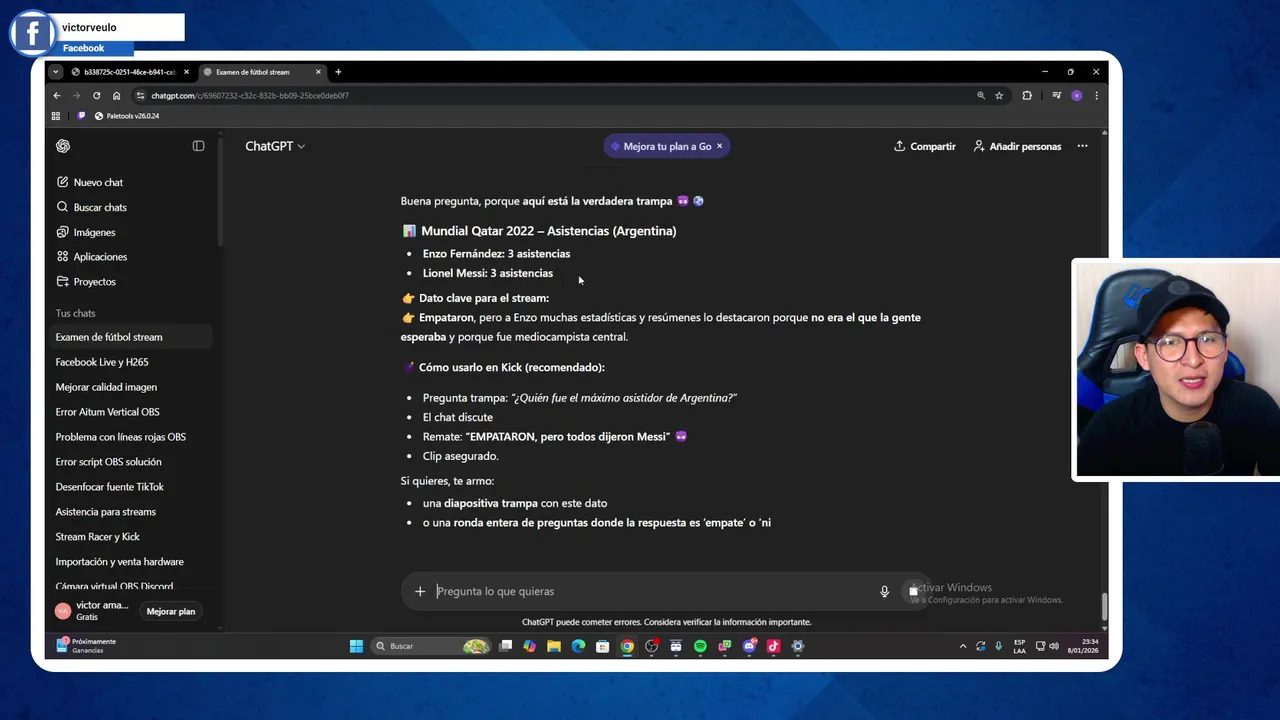Viewport: 1280px width, 720px height.
Task: Open the tab search dropdown arrow
Action: 55,72
